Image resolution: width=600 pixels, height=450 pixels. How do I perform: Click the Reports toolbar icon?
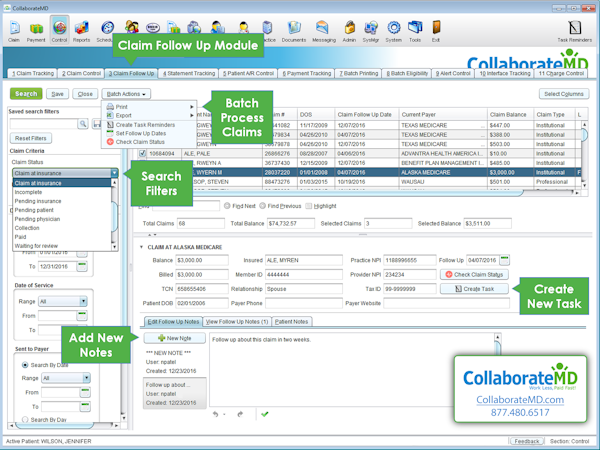pos(81,29)
